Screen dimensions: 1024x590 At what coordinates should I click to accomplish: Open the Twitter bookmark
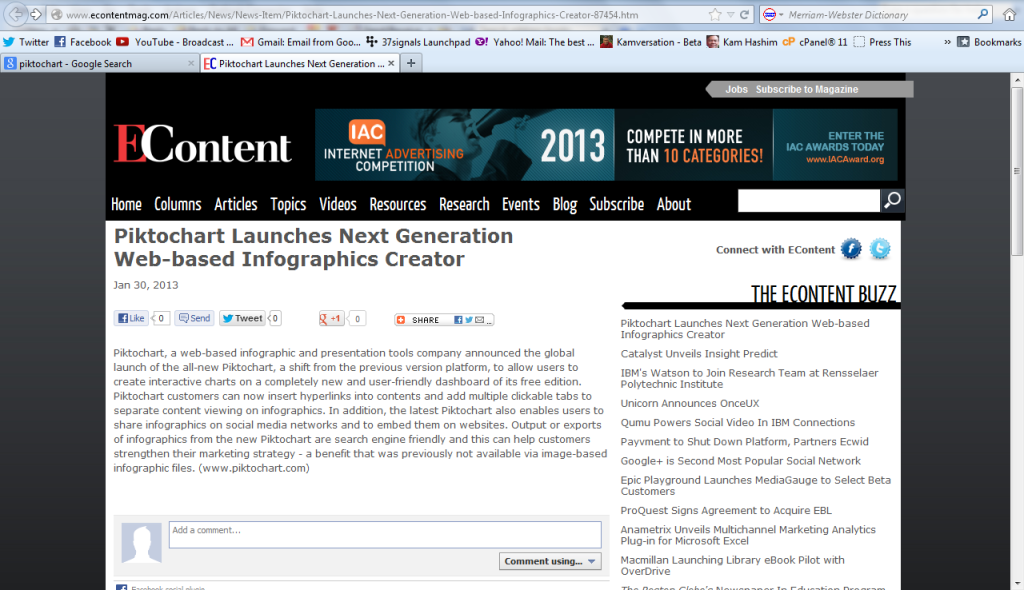(x=26, y=42)
